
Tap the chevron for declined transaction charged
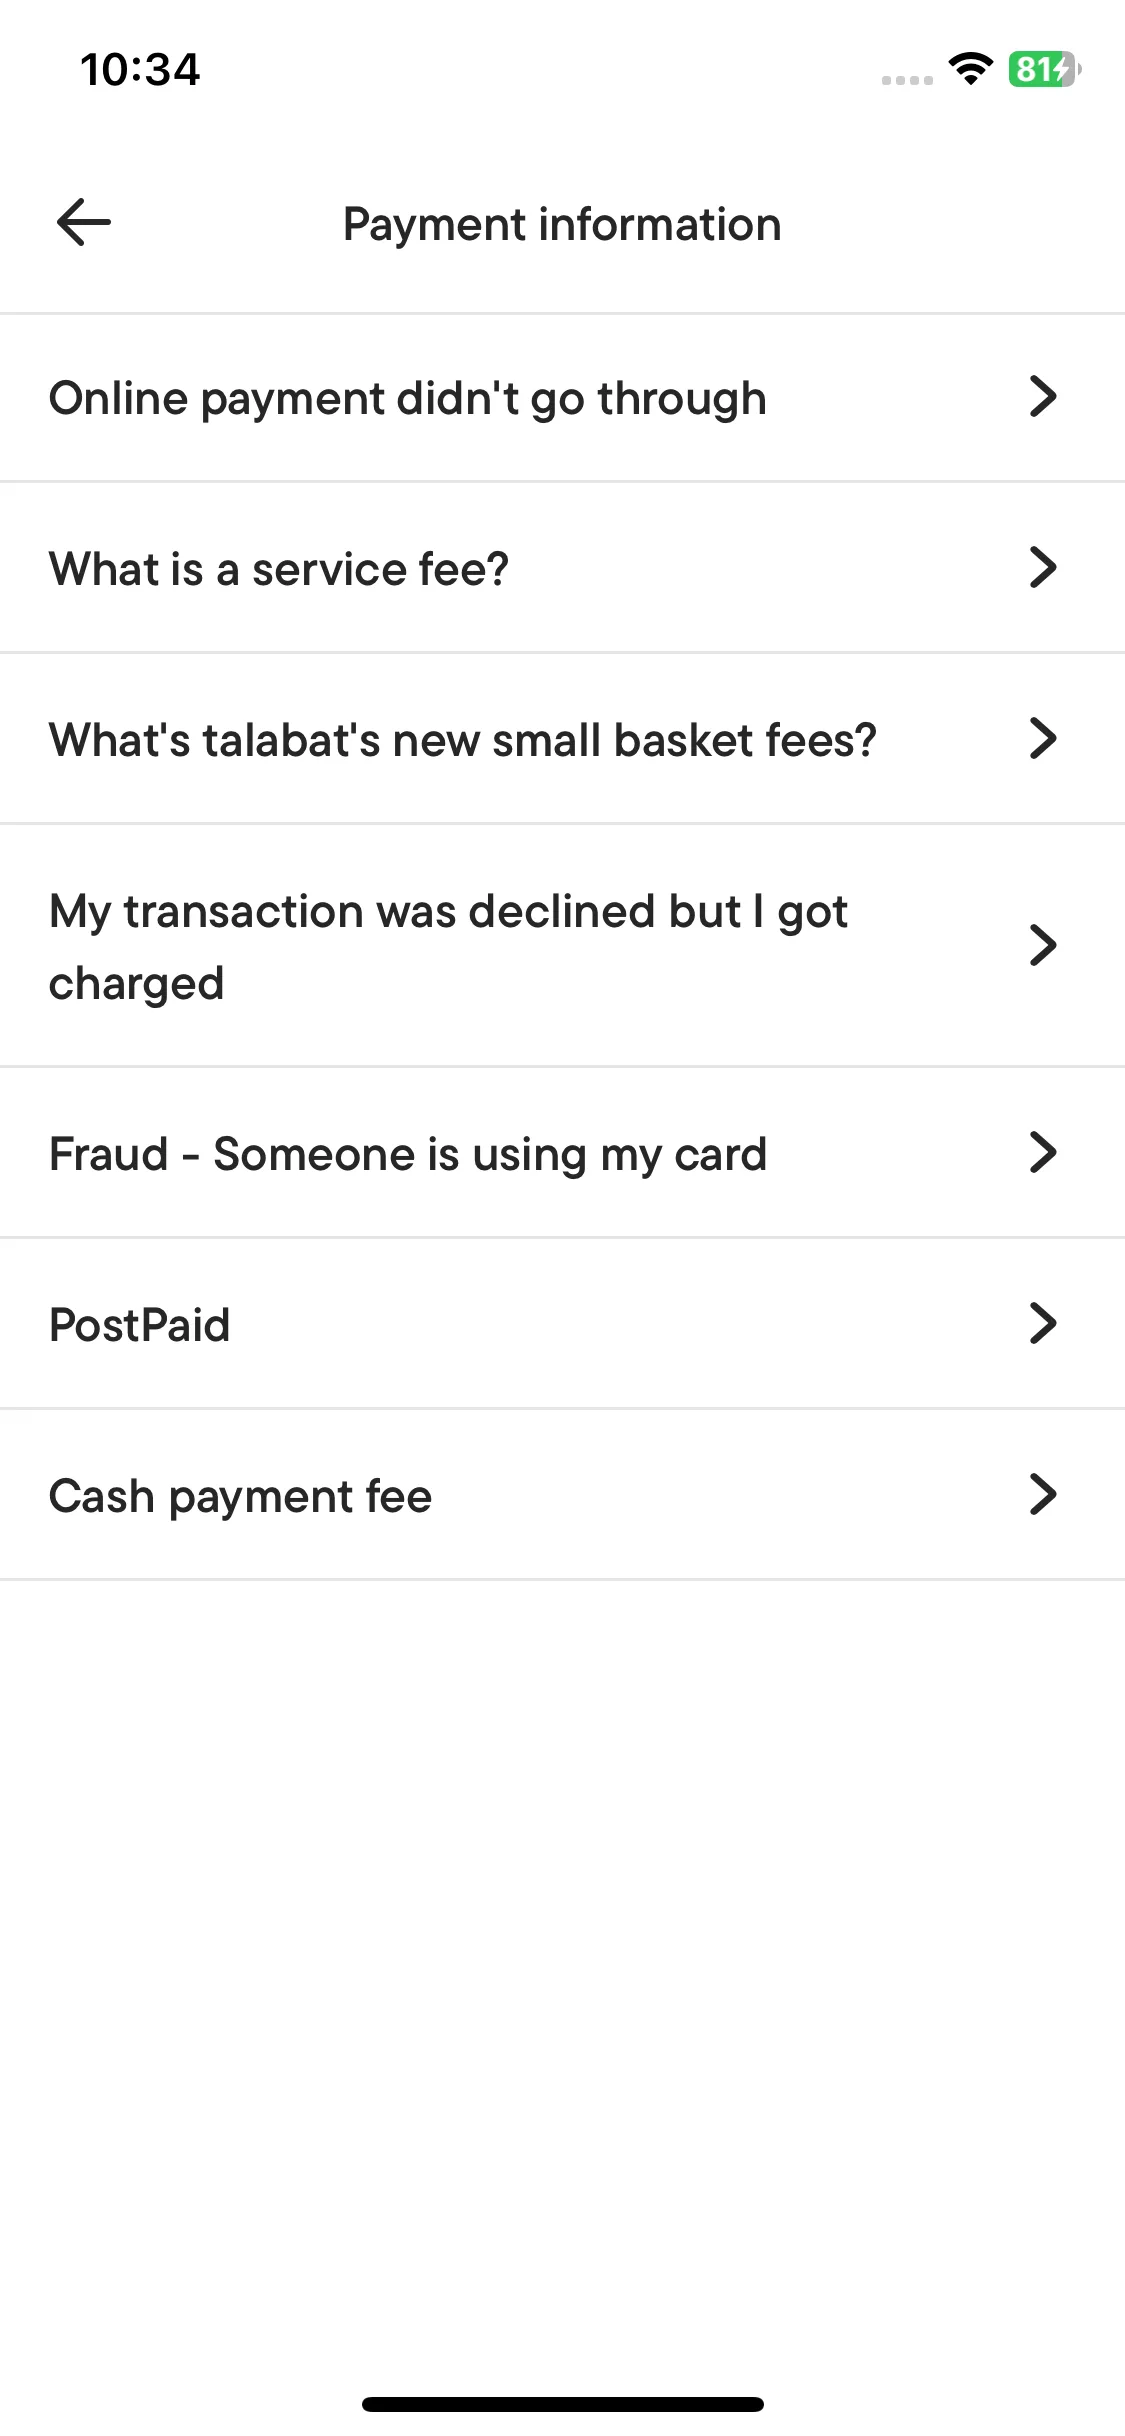pyautogui.click(x=1042, y=945)
